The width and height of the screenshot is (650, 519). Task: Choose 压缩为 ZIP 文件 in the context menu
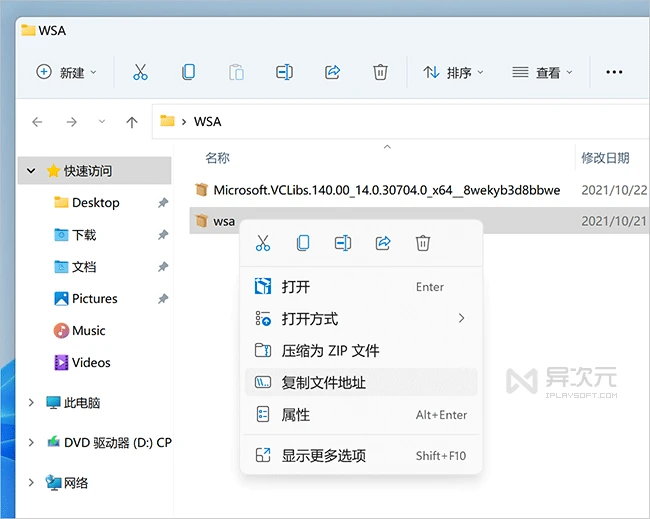[x=330, y=351]
